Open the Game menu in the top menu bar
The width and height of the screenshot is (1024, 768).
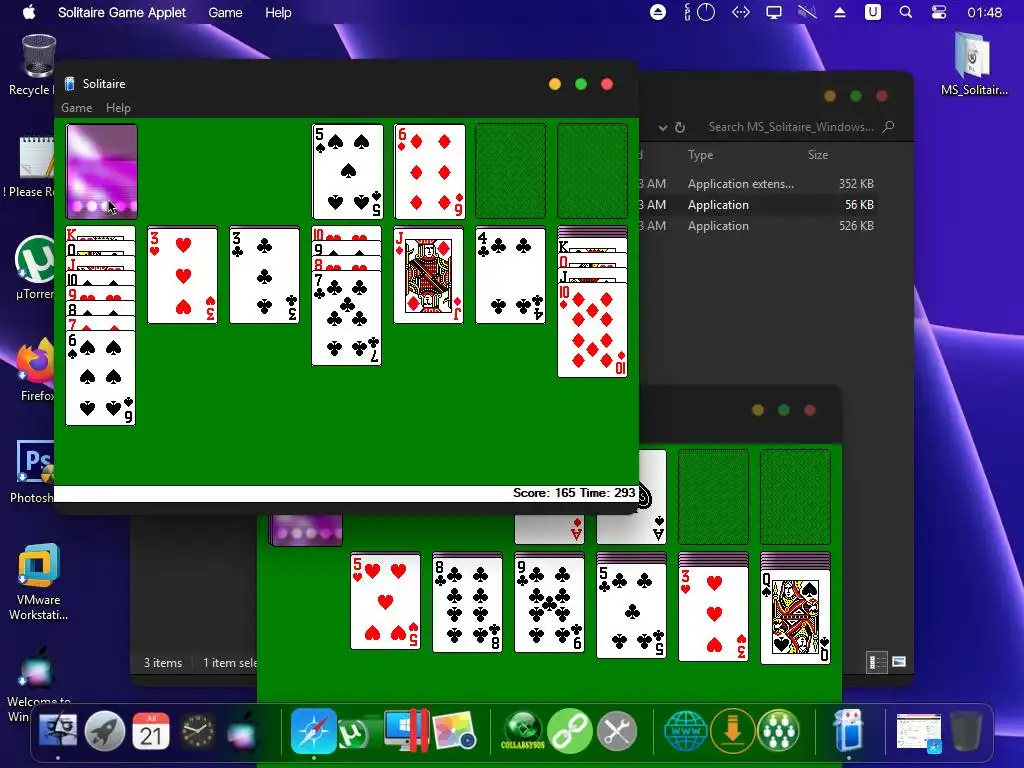(x=225, y=12)
